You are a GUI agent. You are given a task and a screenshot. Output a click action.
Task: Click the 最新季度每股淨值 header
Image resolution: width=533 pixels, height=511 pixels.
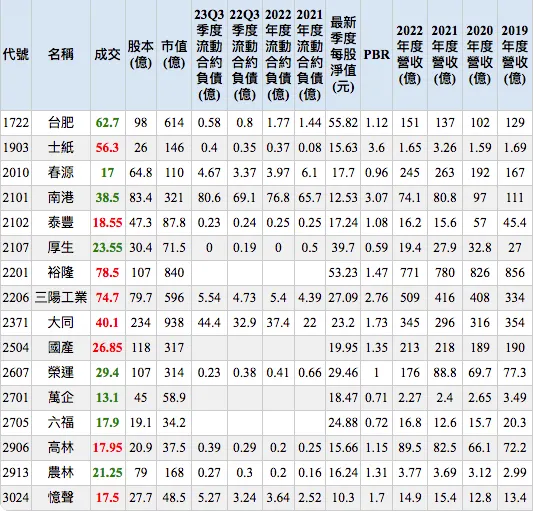point(343,54)
